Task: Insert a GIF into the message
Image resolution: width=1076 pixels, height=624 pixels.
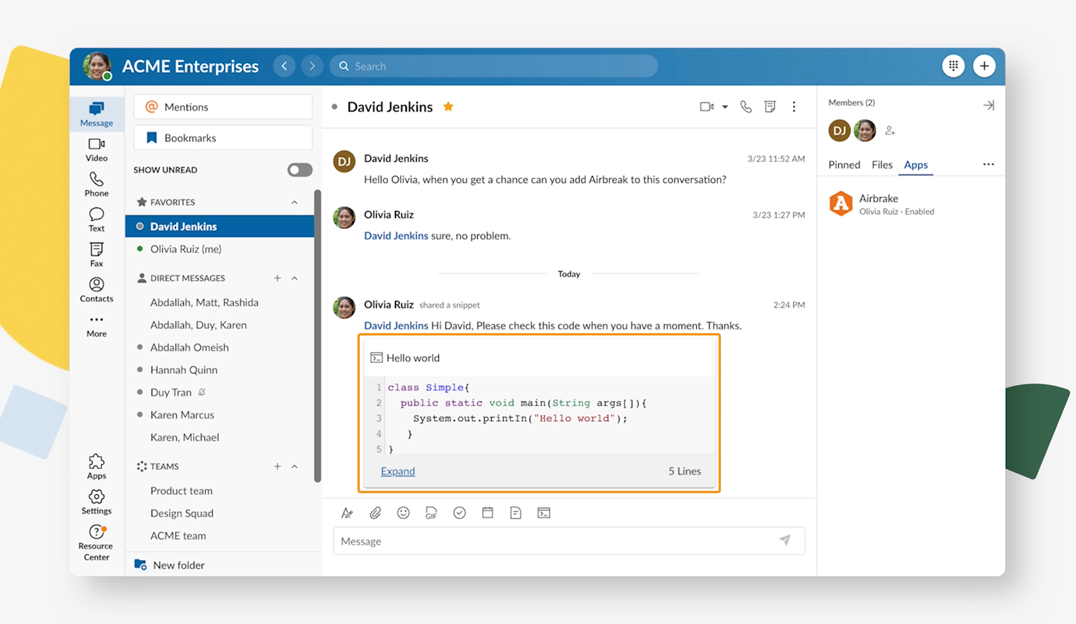Action: 431,512
